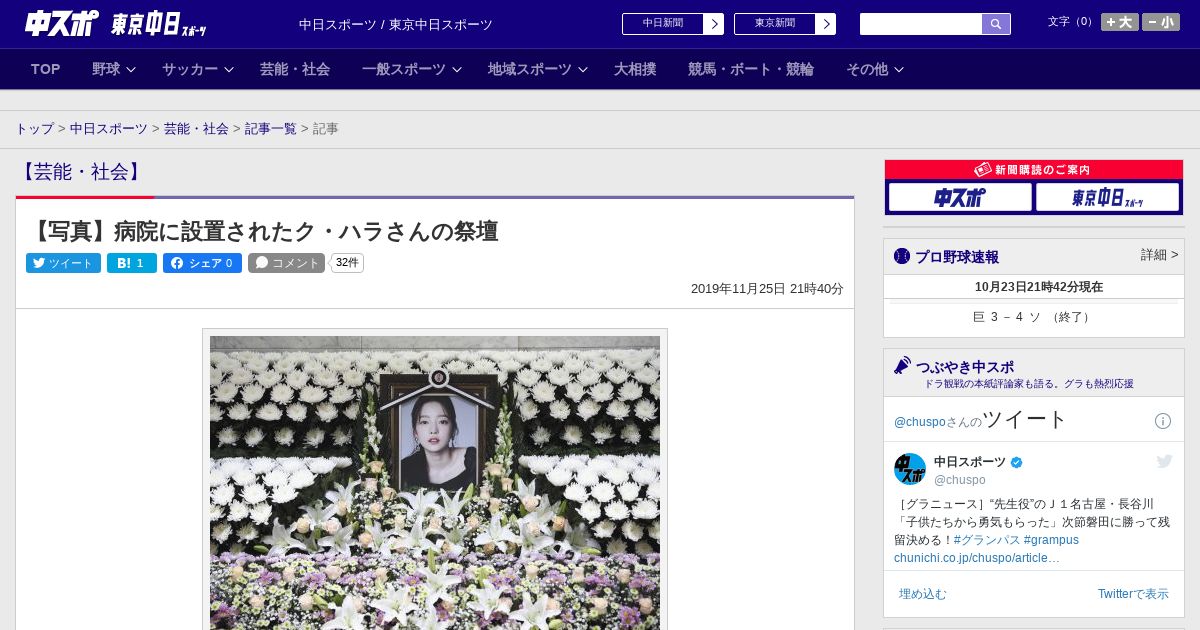Click the score row 巨 3 − 4 ソ
1200x630 pixels.
(x=1034, y=317)
